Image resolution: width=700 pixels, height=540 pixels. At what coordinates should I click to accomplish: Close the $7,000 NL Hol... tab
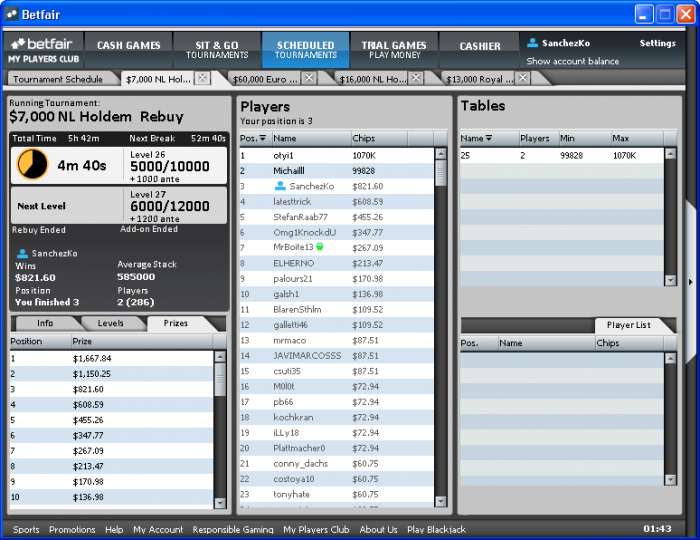pyautogui.click(x=202, y=78)
